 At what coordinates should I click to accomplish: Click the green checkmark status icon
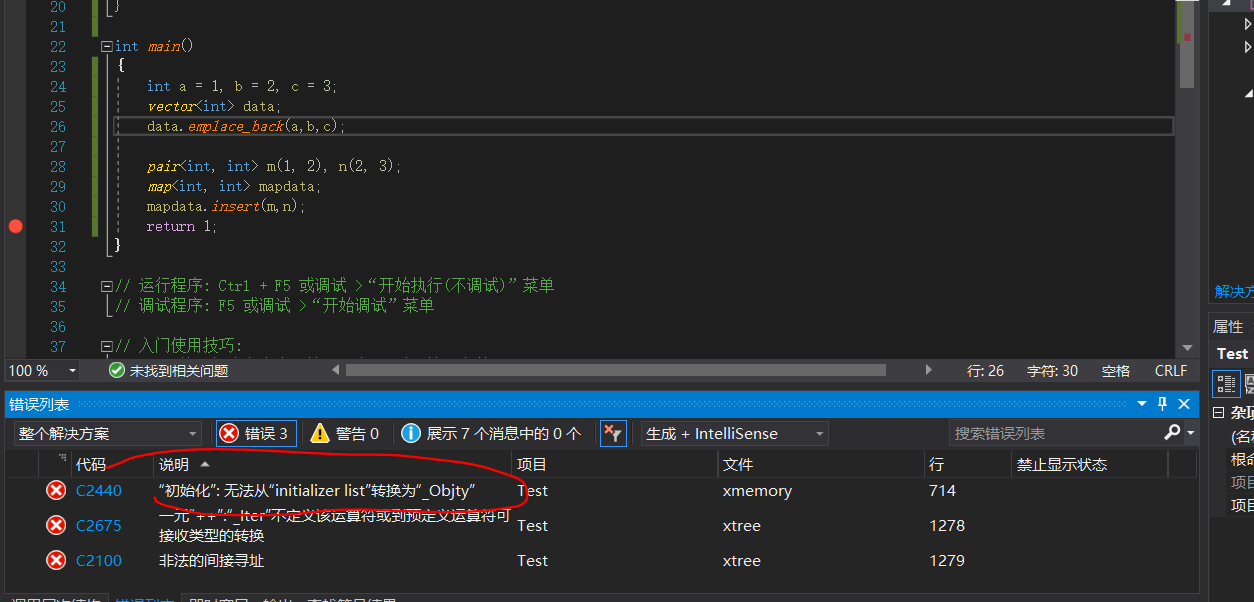[115, 369]
